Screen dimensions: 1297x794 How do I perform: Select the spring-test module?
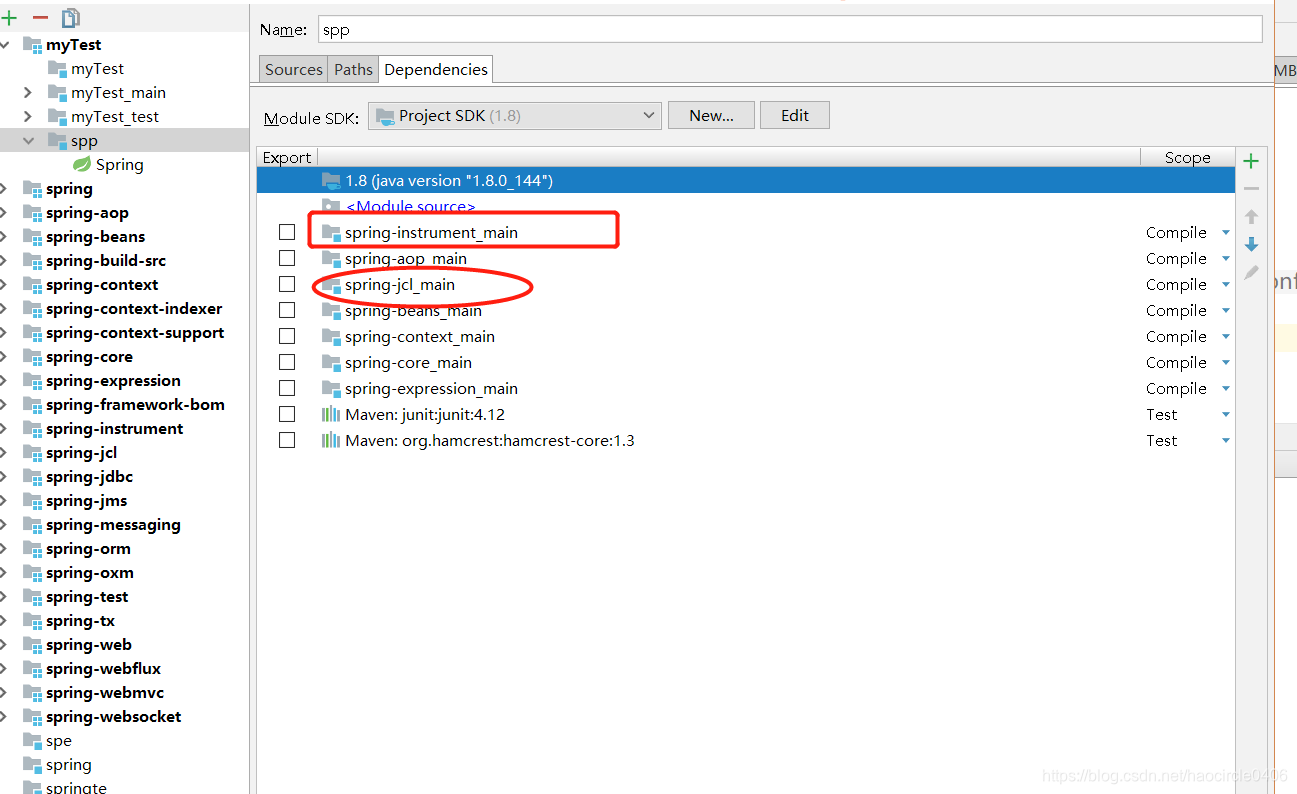click(x=87, y=597)
